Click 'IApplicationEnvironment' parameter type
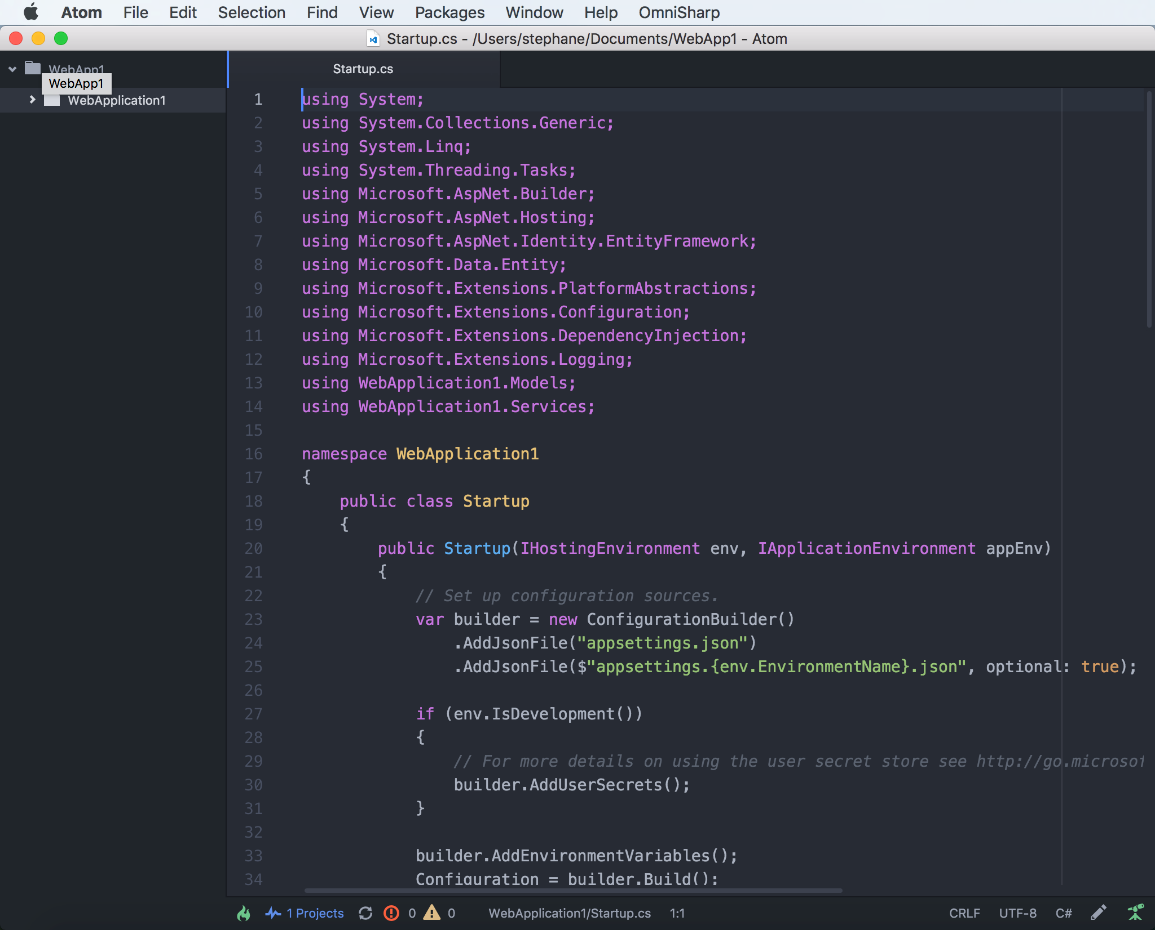The height and width of the screenshot is (930, 1155). [x=866, y=549]
